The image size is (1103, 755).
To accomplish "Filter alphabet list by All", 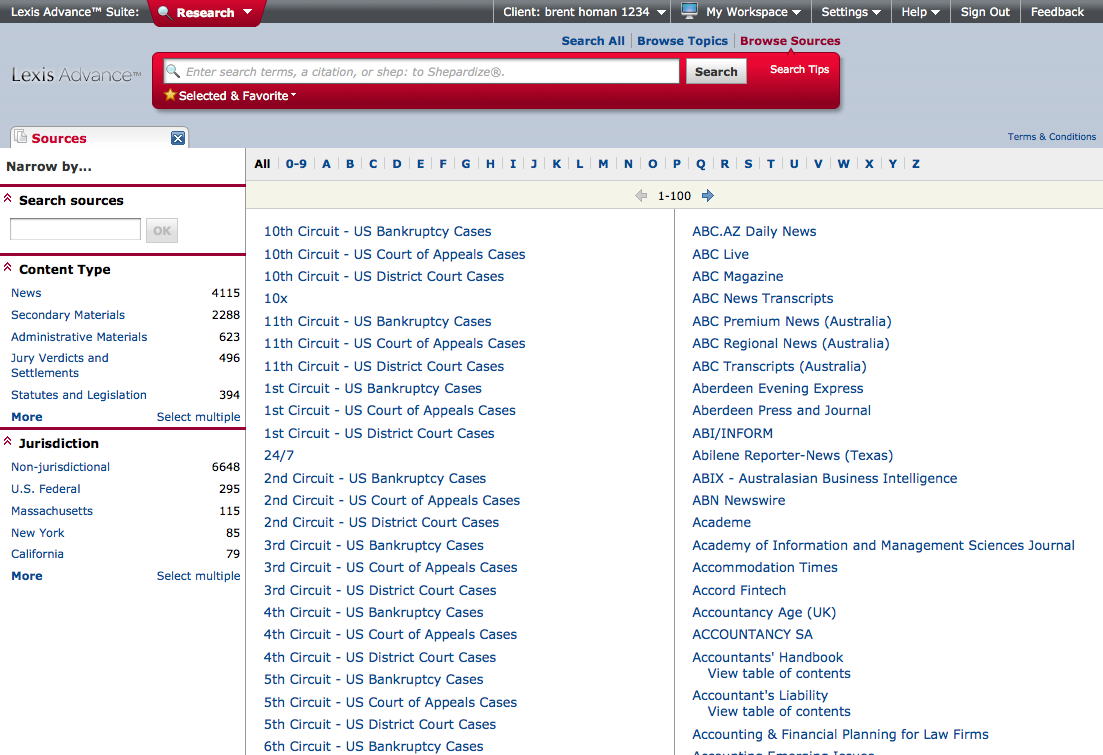I will (262, 164).
